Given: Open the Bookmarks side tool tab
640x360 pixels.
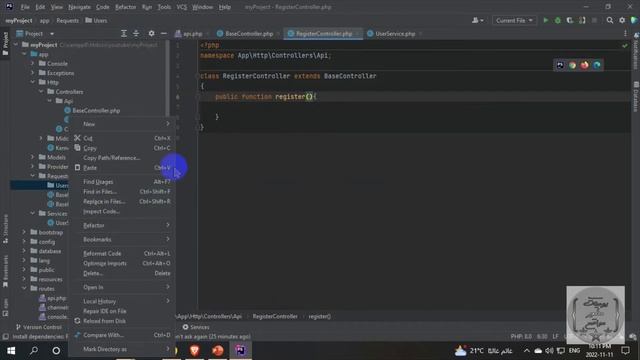Looking at the screenshot, I should [5, 271].
